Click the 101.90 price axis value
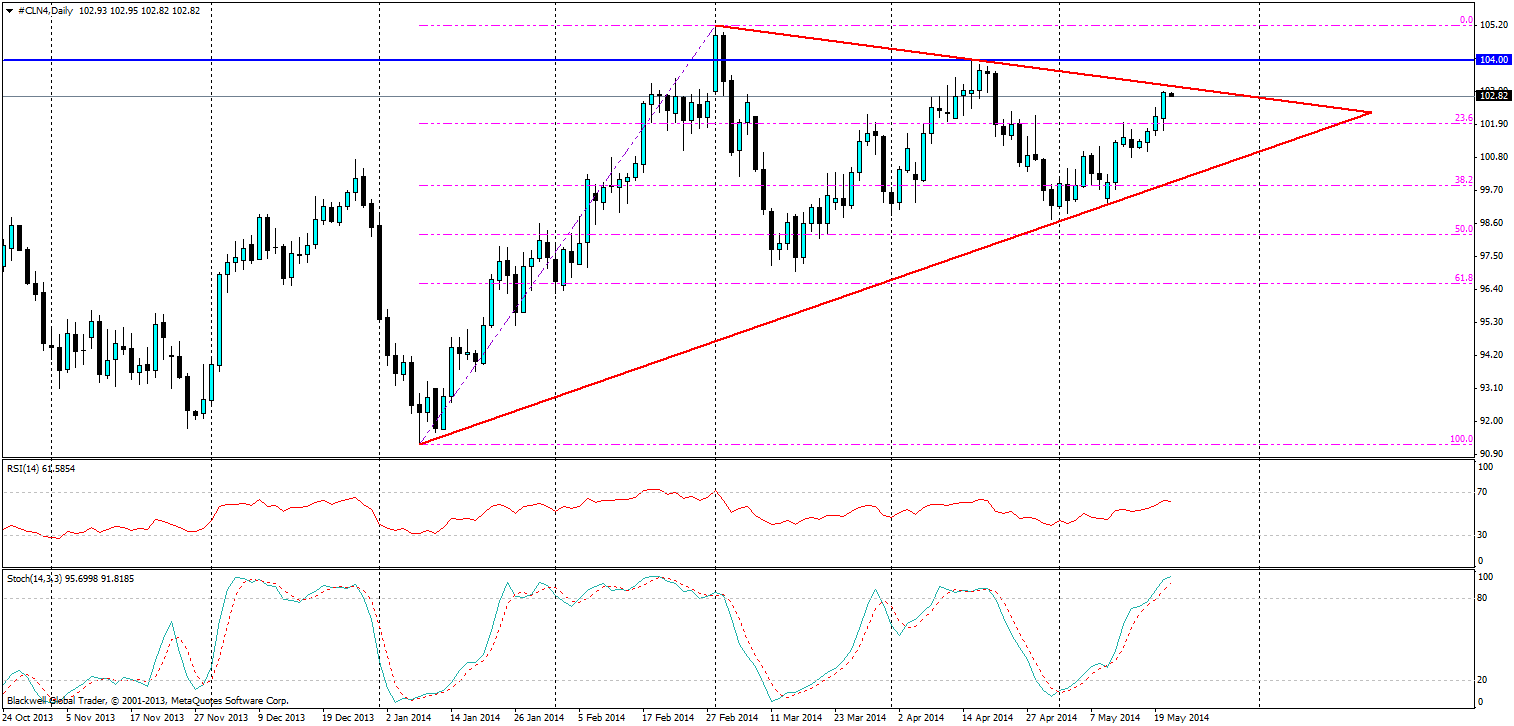The width and height of the screenshot is (1514, 726). pos(1492,124)
